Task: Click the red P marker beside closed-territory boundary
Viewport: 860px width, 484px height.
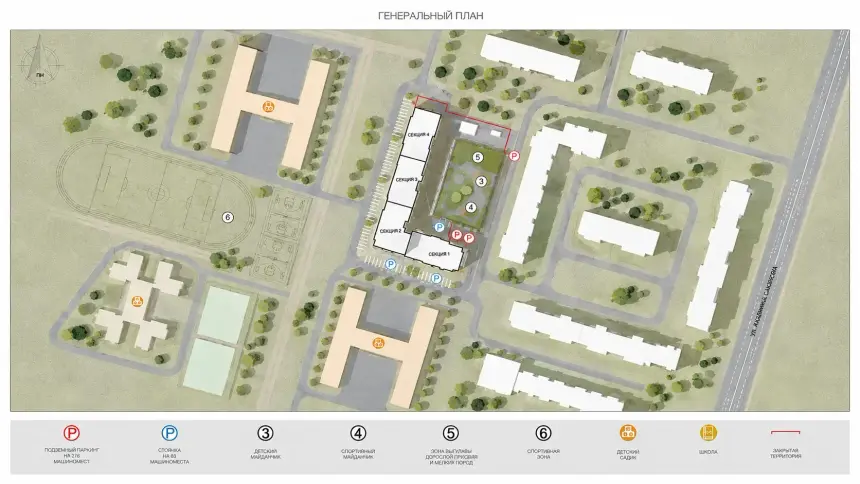Action: pyautogui.click(x=514, y=156)
